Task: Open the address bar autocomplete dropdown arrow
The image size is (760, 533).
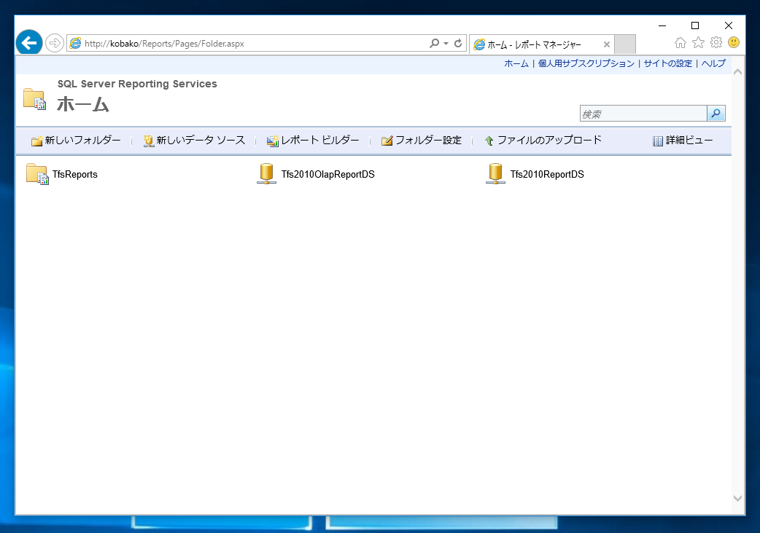Action: click(446, 44)
